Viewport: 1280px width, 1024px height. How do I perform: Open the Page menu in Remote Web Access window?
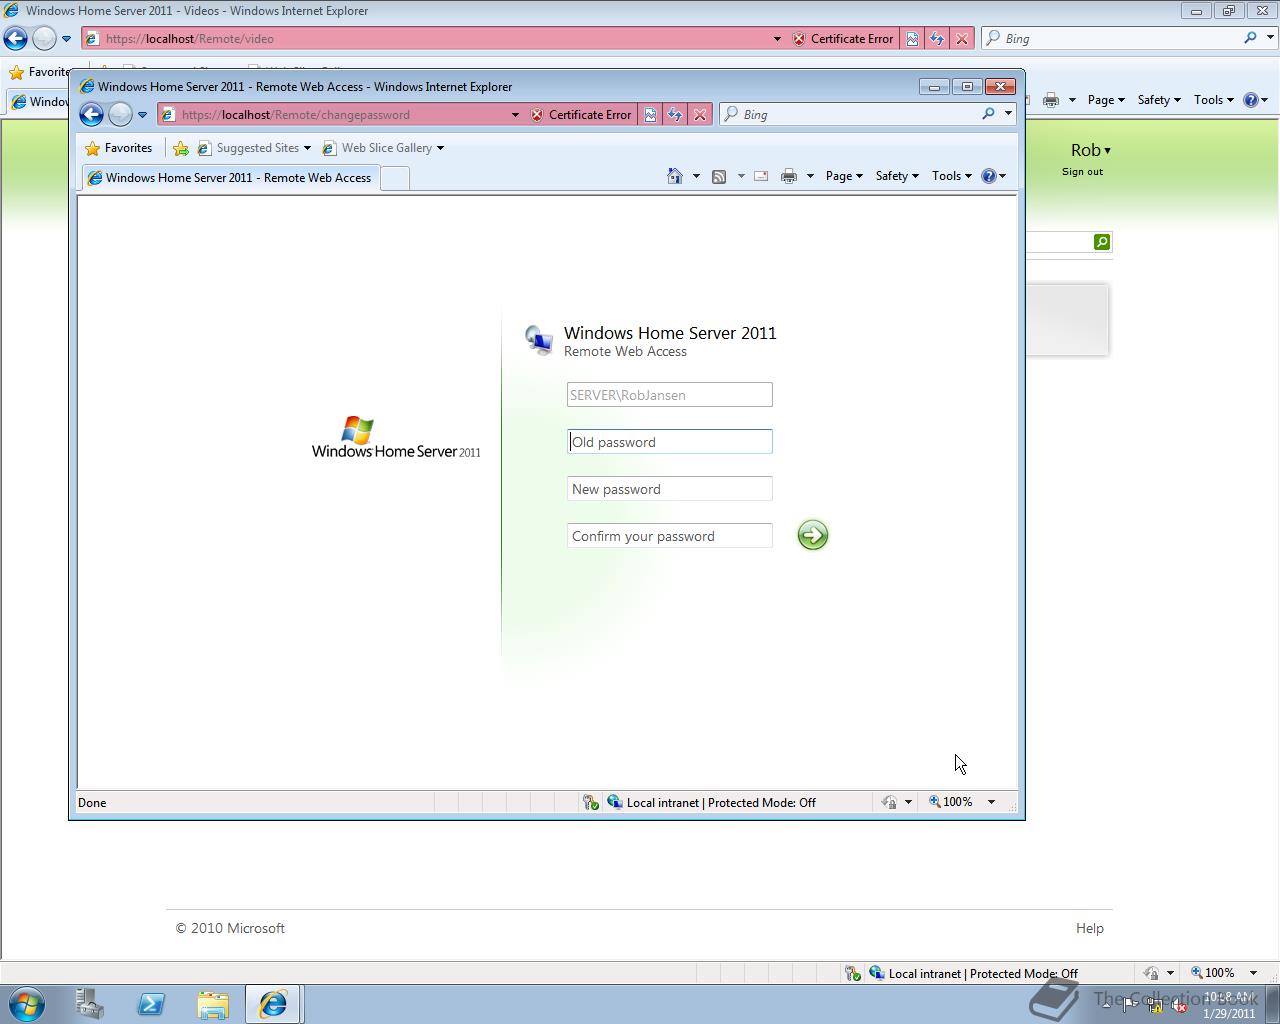coord(844,176)
